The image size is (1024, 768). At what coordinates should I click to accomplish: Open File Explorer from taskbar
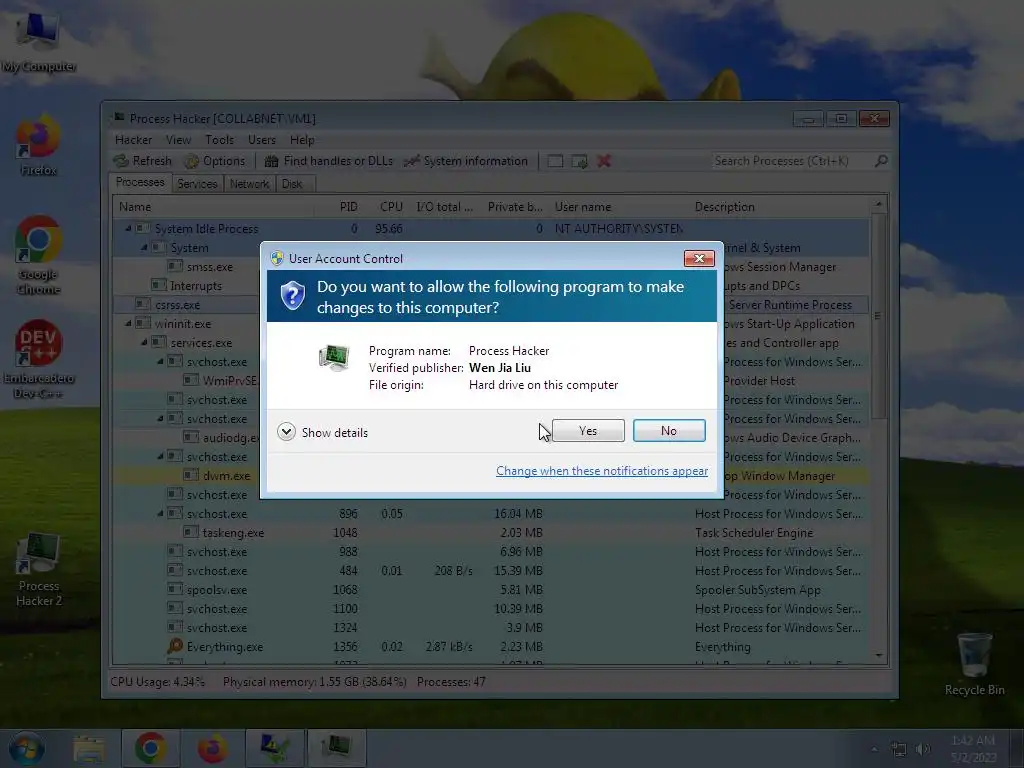coord(89,748)
